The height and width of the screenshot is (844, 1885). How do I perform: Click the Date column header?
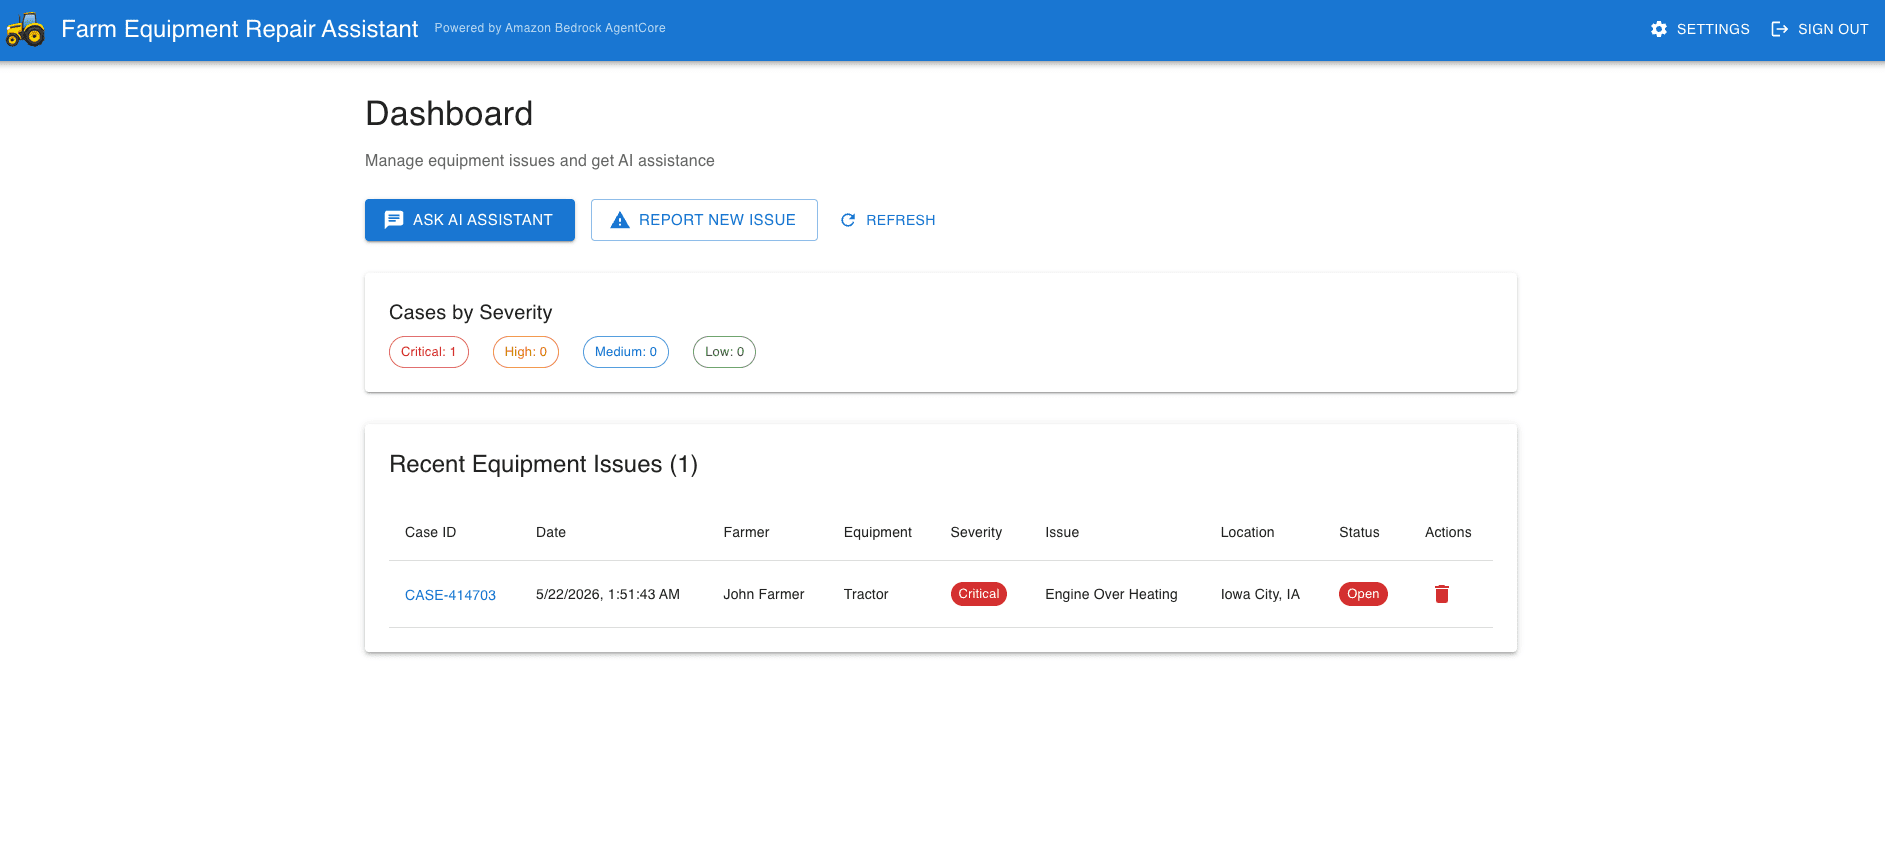pyautogui.click(x=551, y=532)
